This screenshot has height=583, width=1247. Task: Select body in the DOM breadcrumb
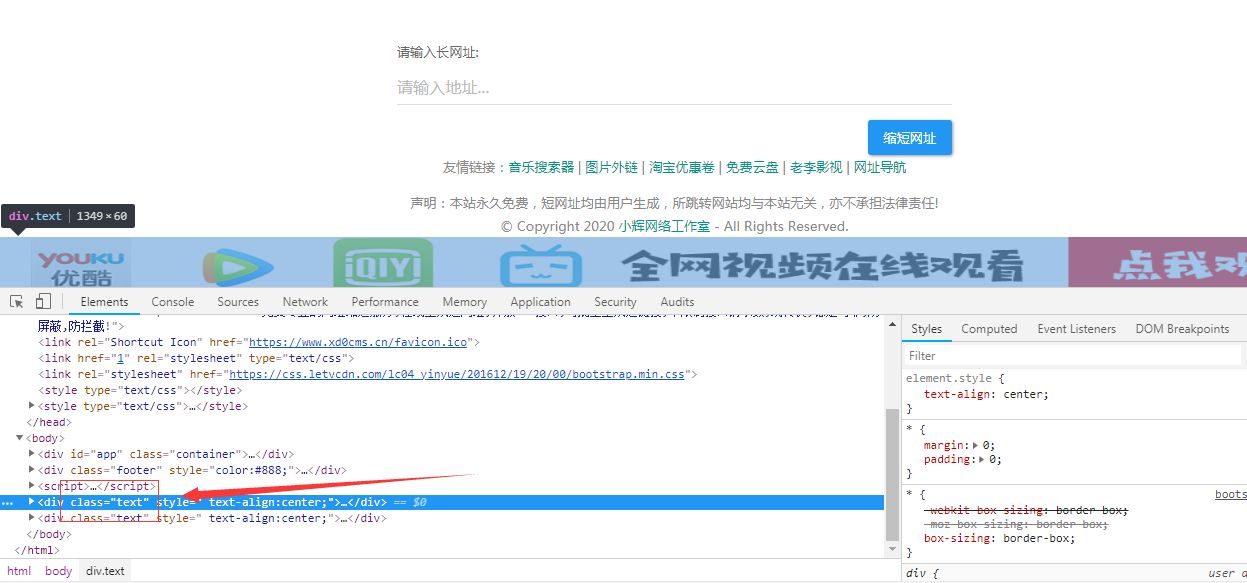(x=59, y=571)
